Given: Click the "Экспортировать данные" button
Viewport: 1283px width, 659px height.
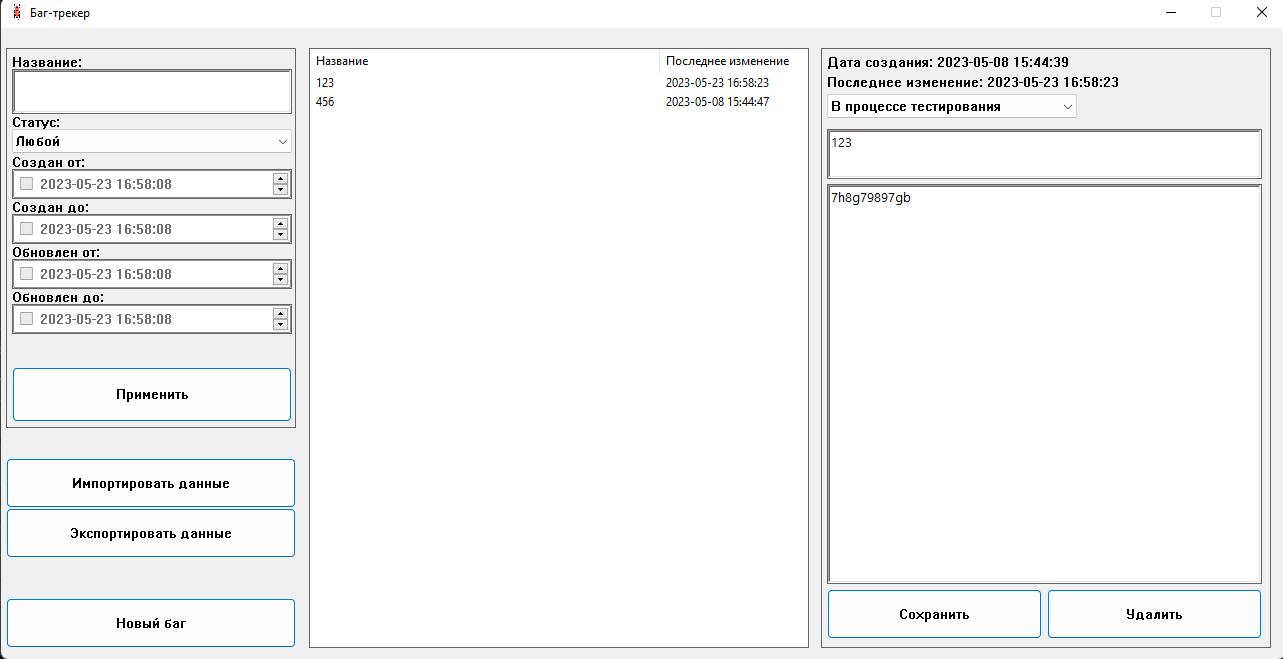Looking at the screenshot, I should click(x=151, y=533).
